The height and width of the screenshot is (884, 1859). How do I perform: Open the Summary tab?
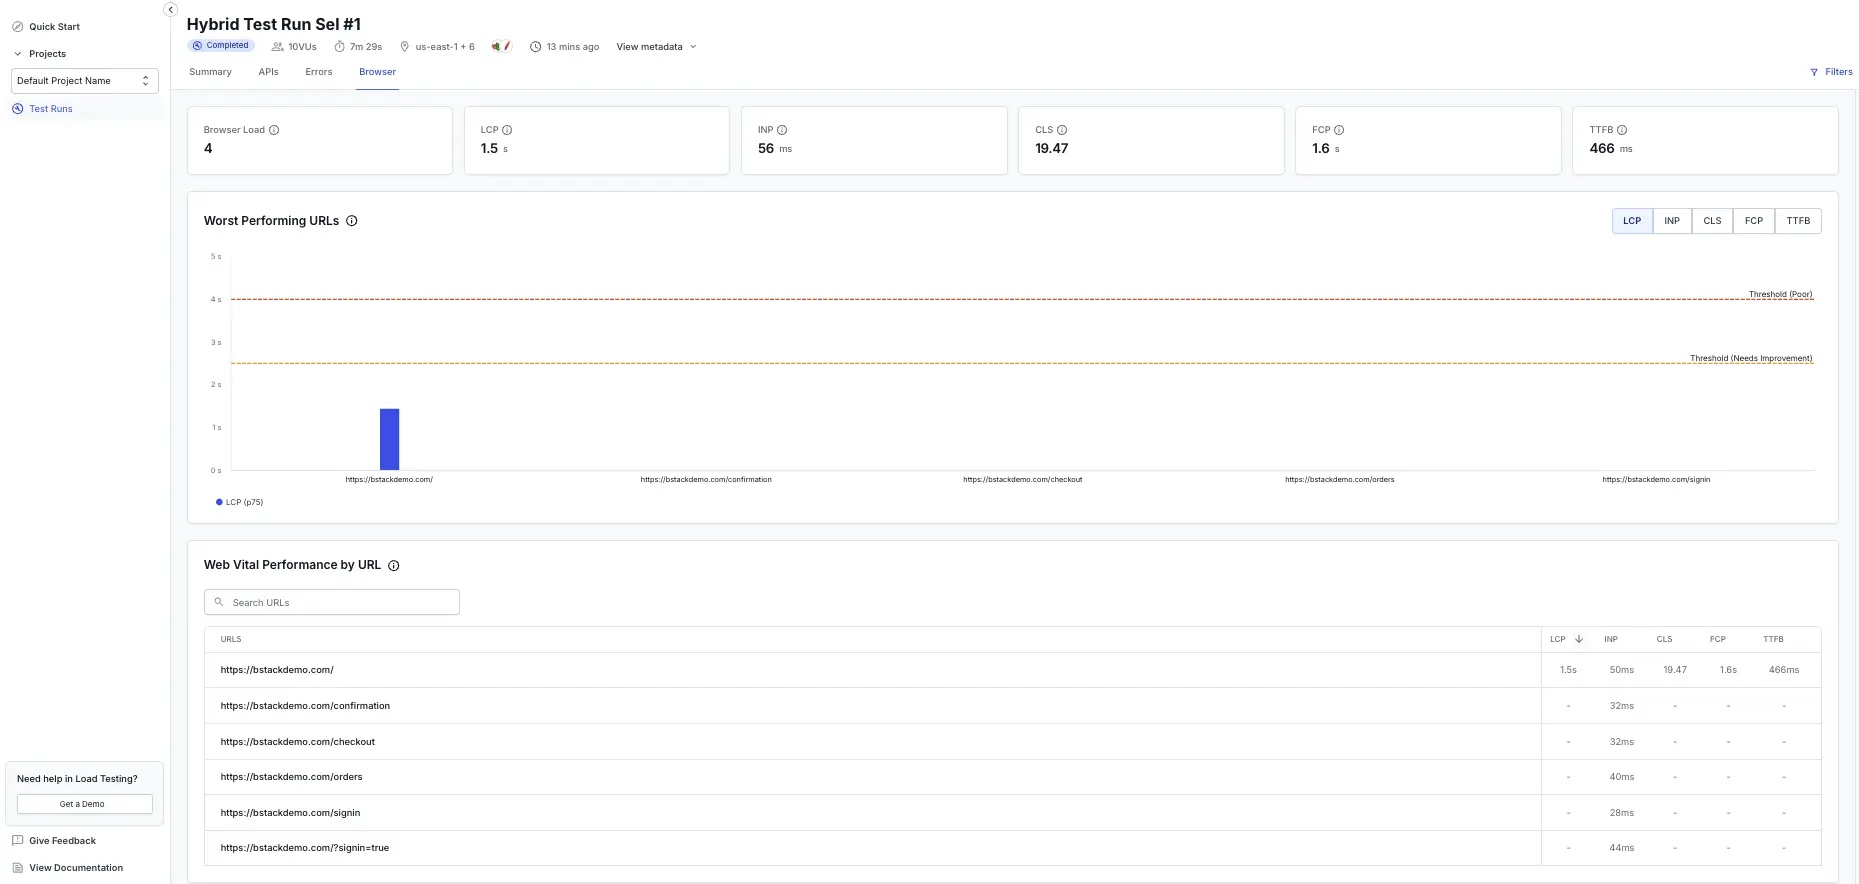point(210,72)
